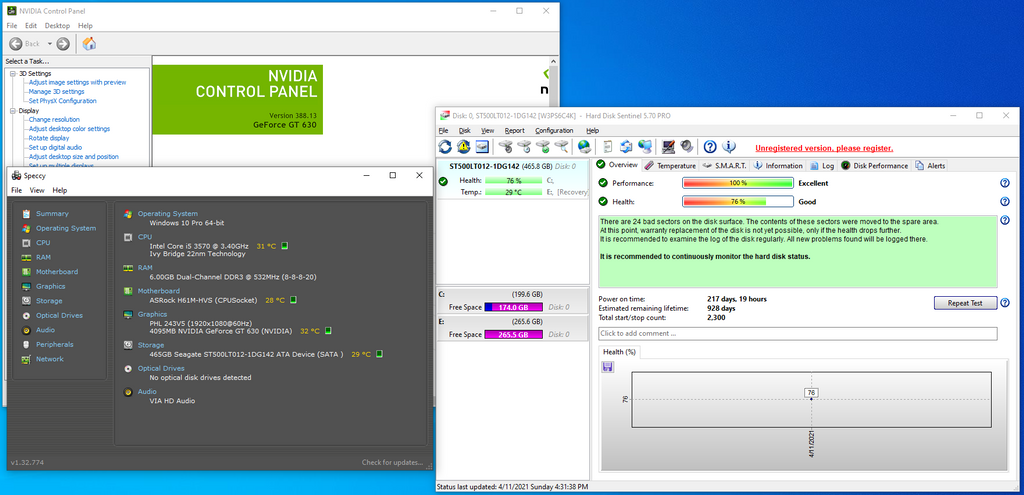Image resolution: width=1024 pixels, height=495 pixels.
Task: Collapse the 3D Settings tree node
Action: pos(13,73)
